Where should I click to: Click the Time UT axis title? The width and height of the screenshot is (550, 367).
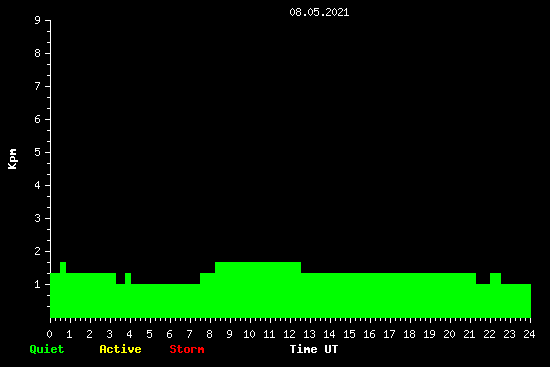pos(314,349)
